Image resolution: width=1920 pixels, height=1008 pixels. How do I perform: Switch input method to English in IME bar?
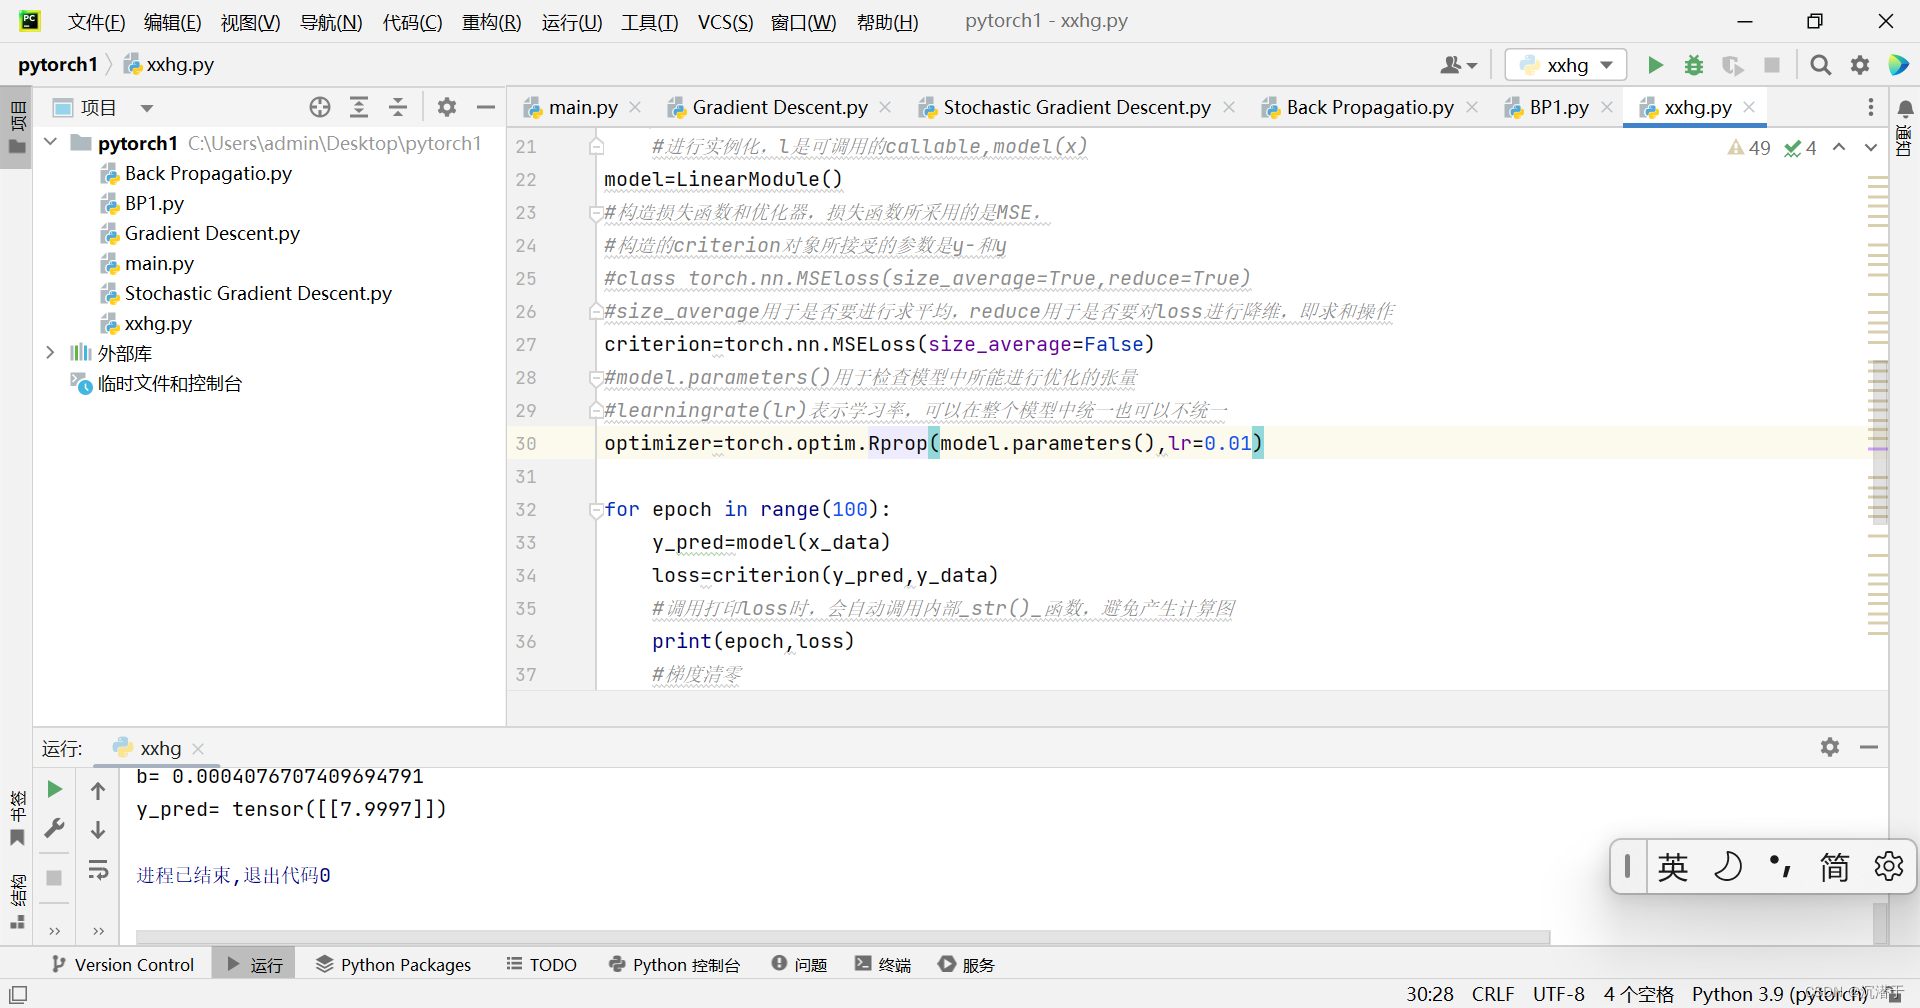1673,867
